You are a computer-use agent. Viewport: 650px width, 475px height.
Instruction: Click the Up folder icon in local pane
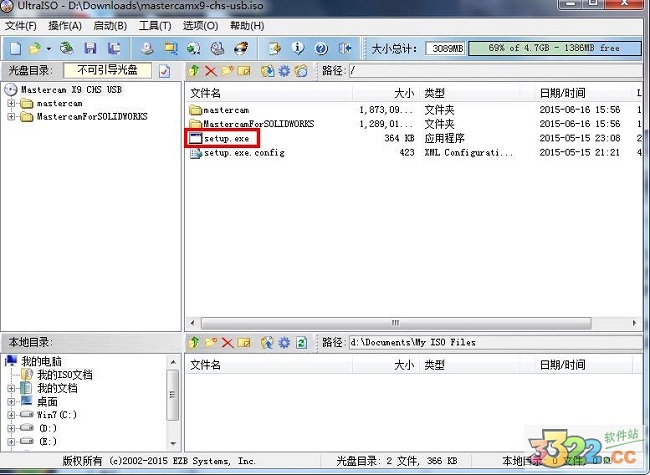(194, 342)
